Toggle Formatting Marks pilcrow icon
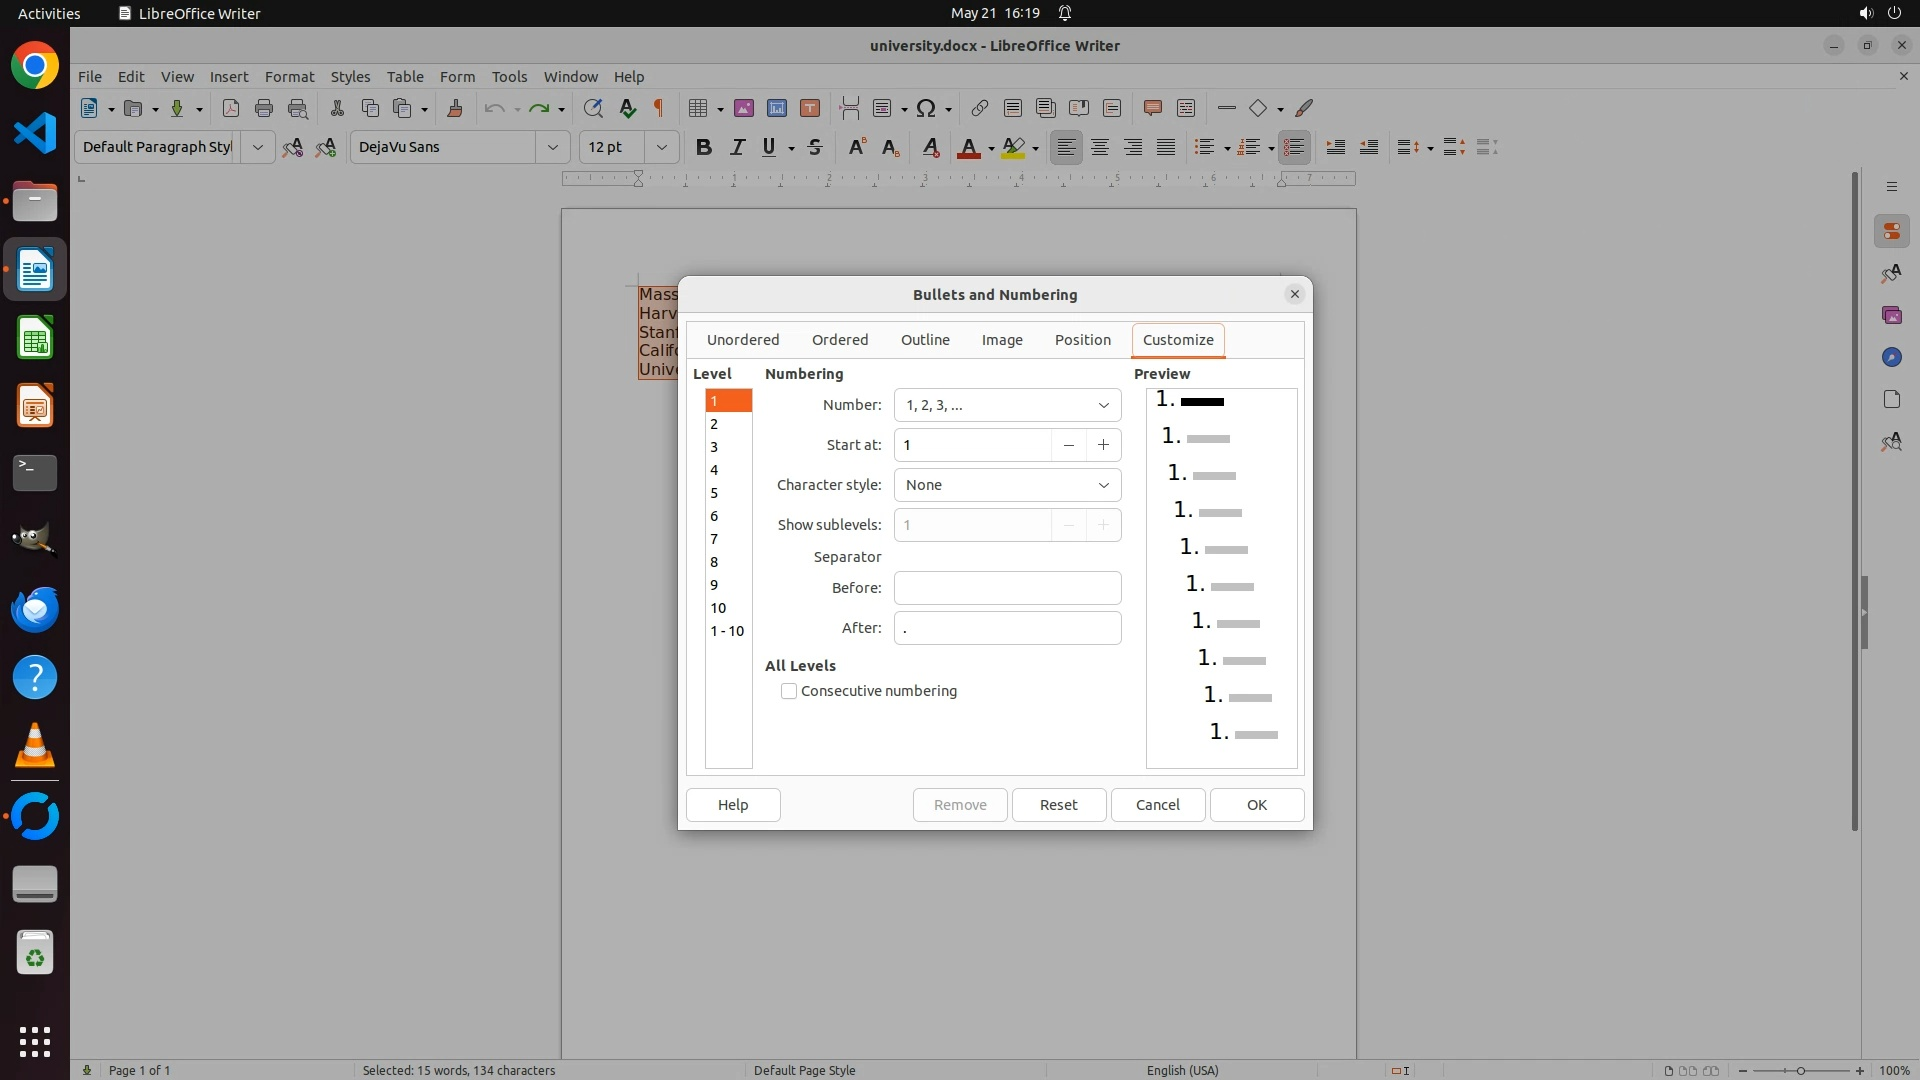Viewport: 1920px width, 1080px height. tap(659, 108)
